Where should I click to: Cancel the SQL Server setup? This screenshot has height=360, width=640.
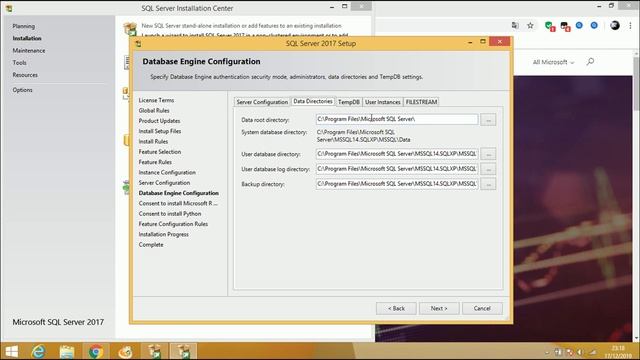click(482, 309)
